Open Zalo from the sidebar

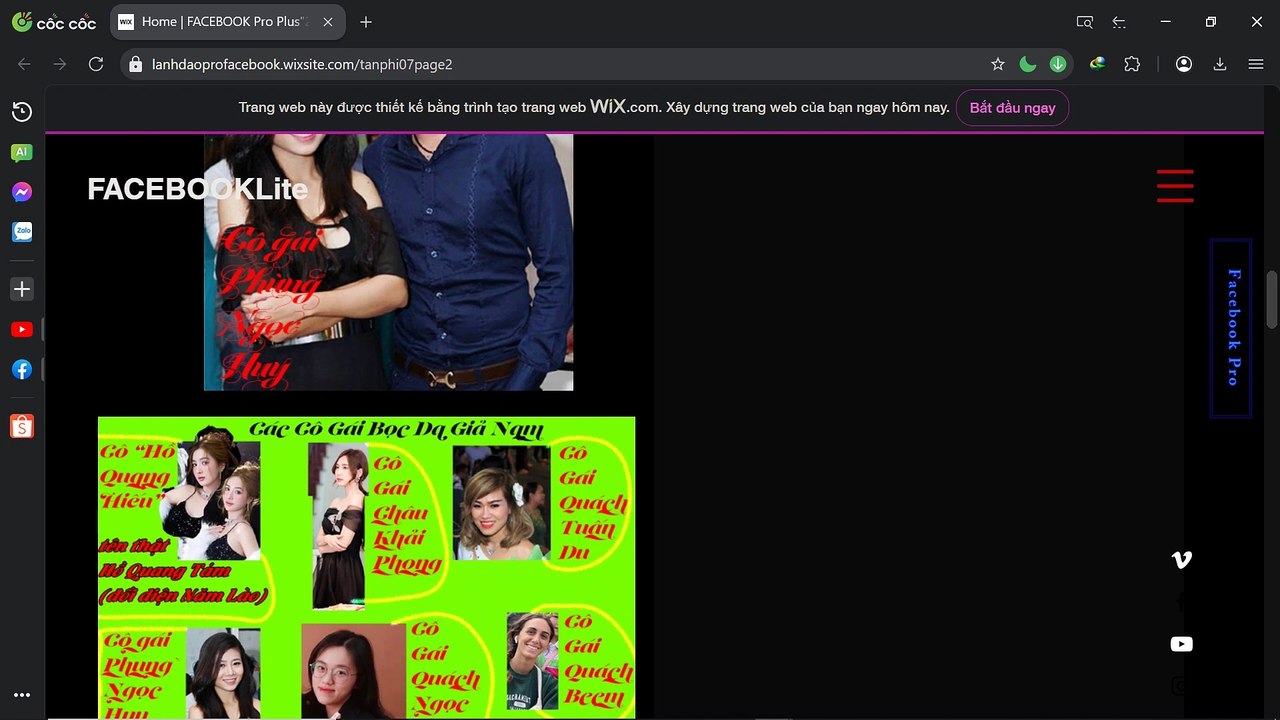coord(22,232)
